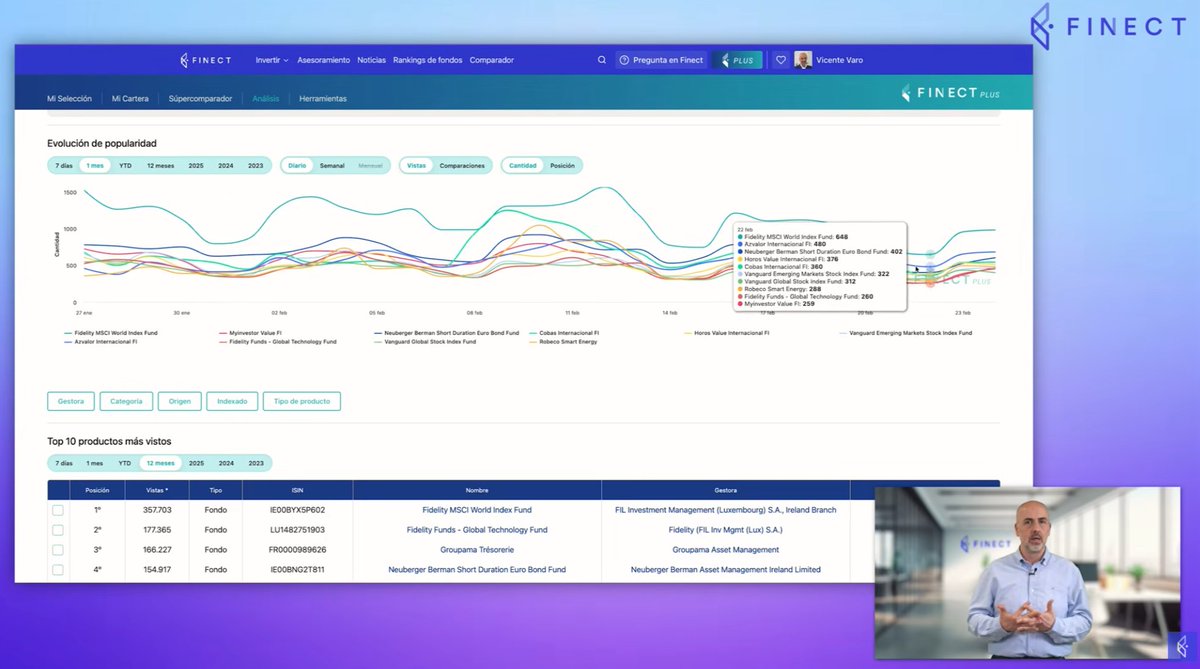Select 2023 in popularity chart range
The image size is (1200, 669).
coord(256,166)
